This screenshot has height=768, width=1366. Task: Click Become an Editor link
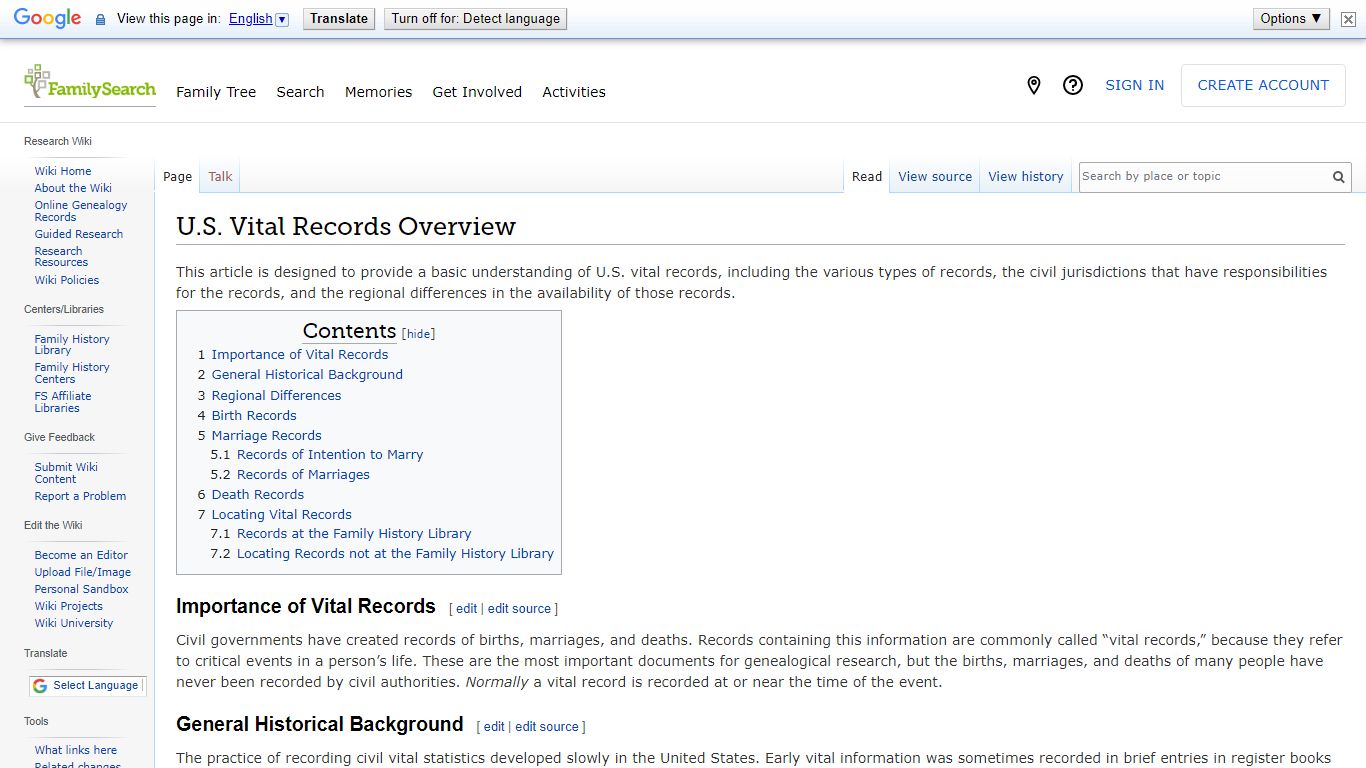(81, 555)
